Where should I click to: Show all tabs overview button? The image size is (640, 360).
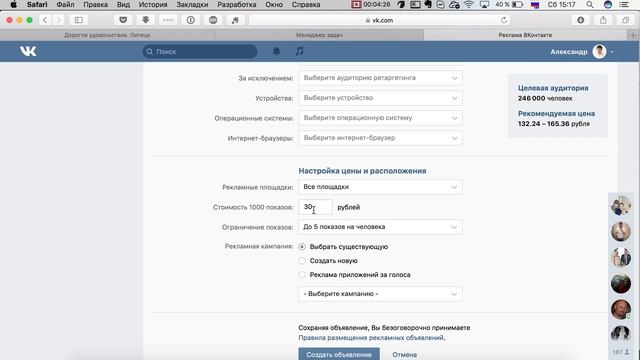pyautogui.click(x=625, y=20)
